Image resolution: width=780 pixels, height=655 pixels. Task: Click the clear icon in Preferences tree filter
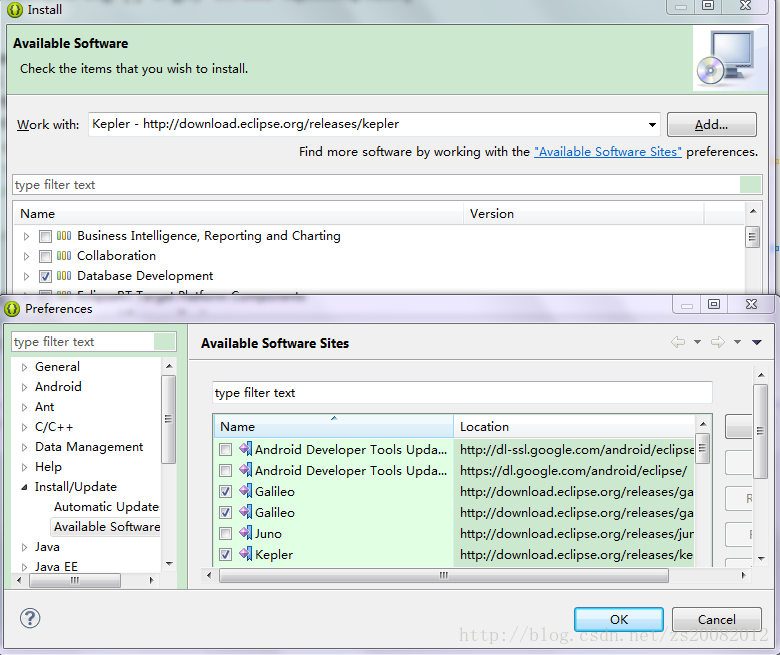(x=165, y=342)
